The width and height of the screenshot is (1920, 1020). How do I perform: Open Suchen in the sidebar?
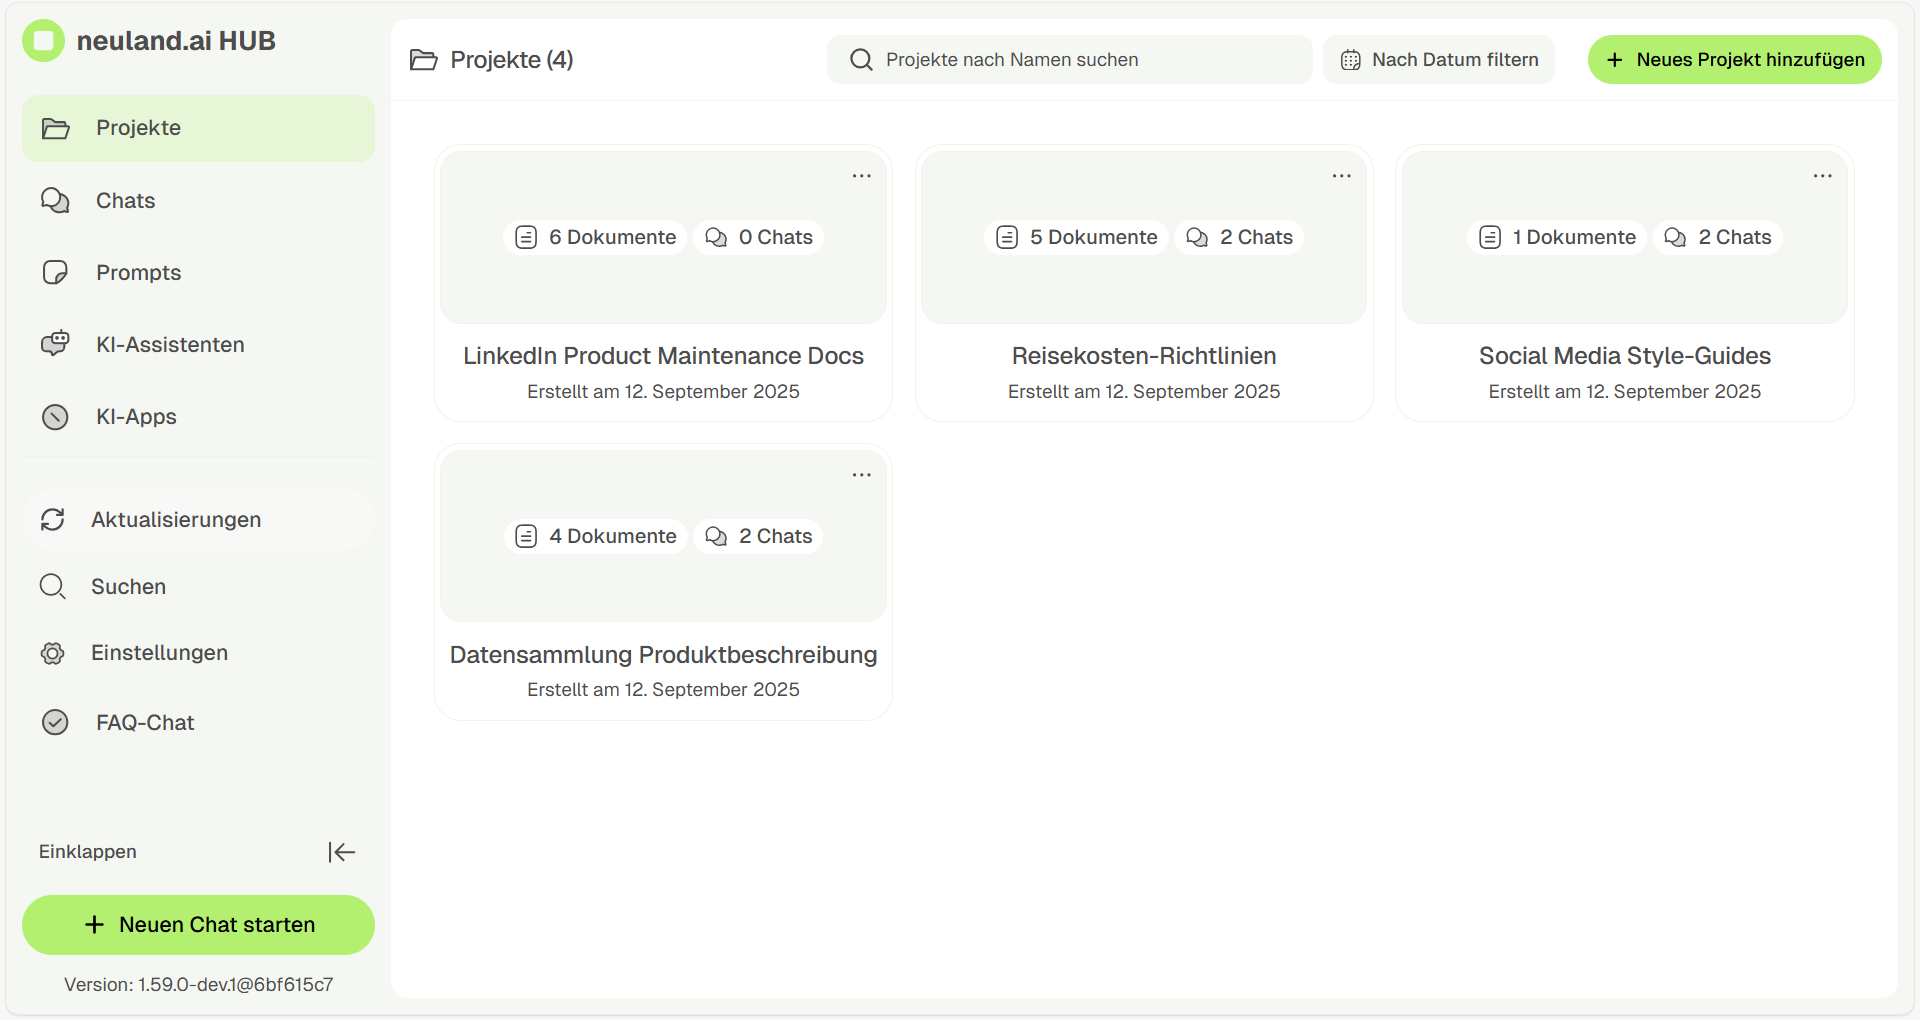[x=128, y=587]
